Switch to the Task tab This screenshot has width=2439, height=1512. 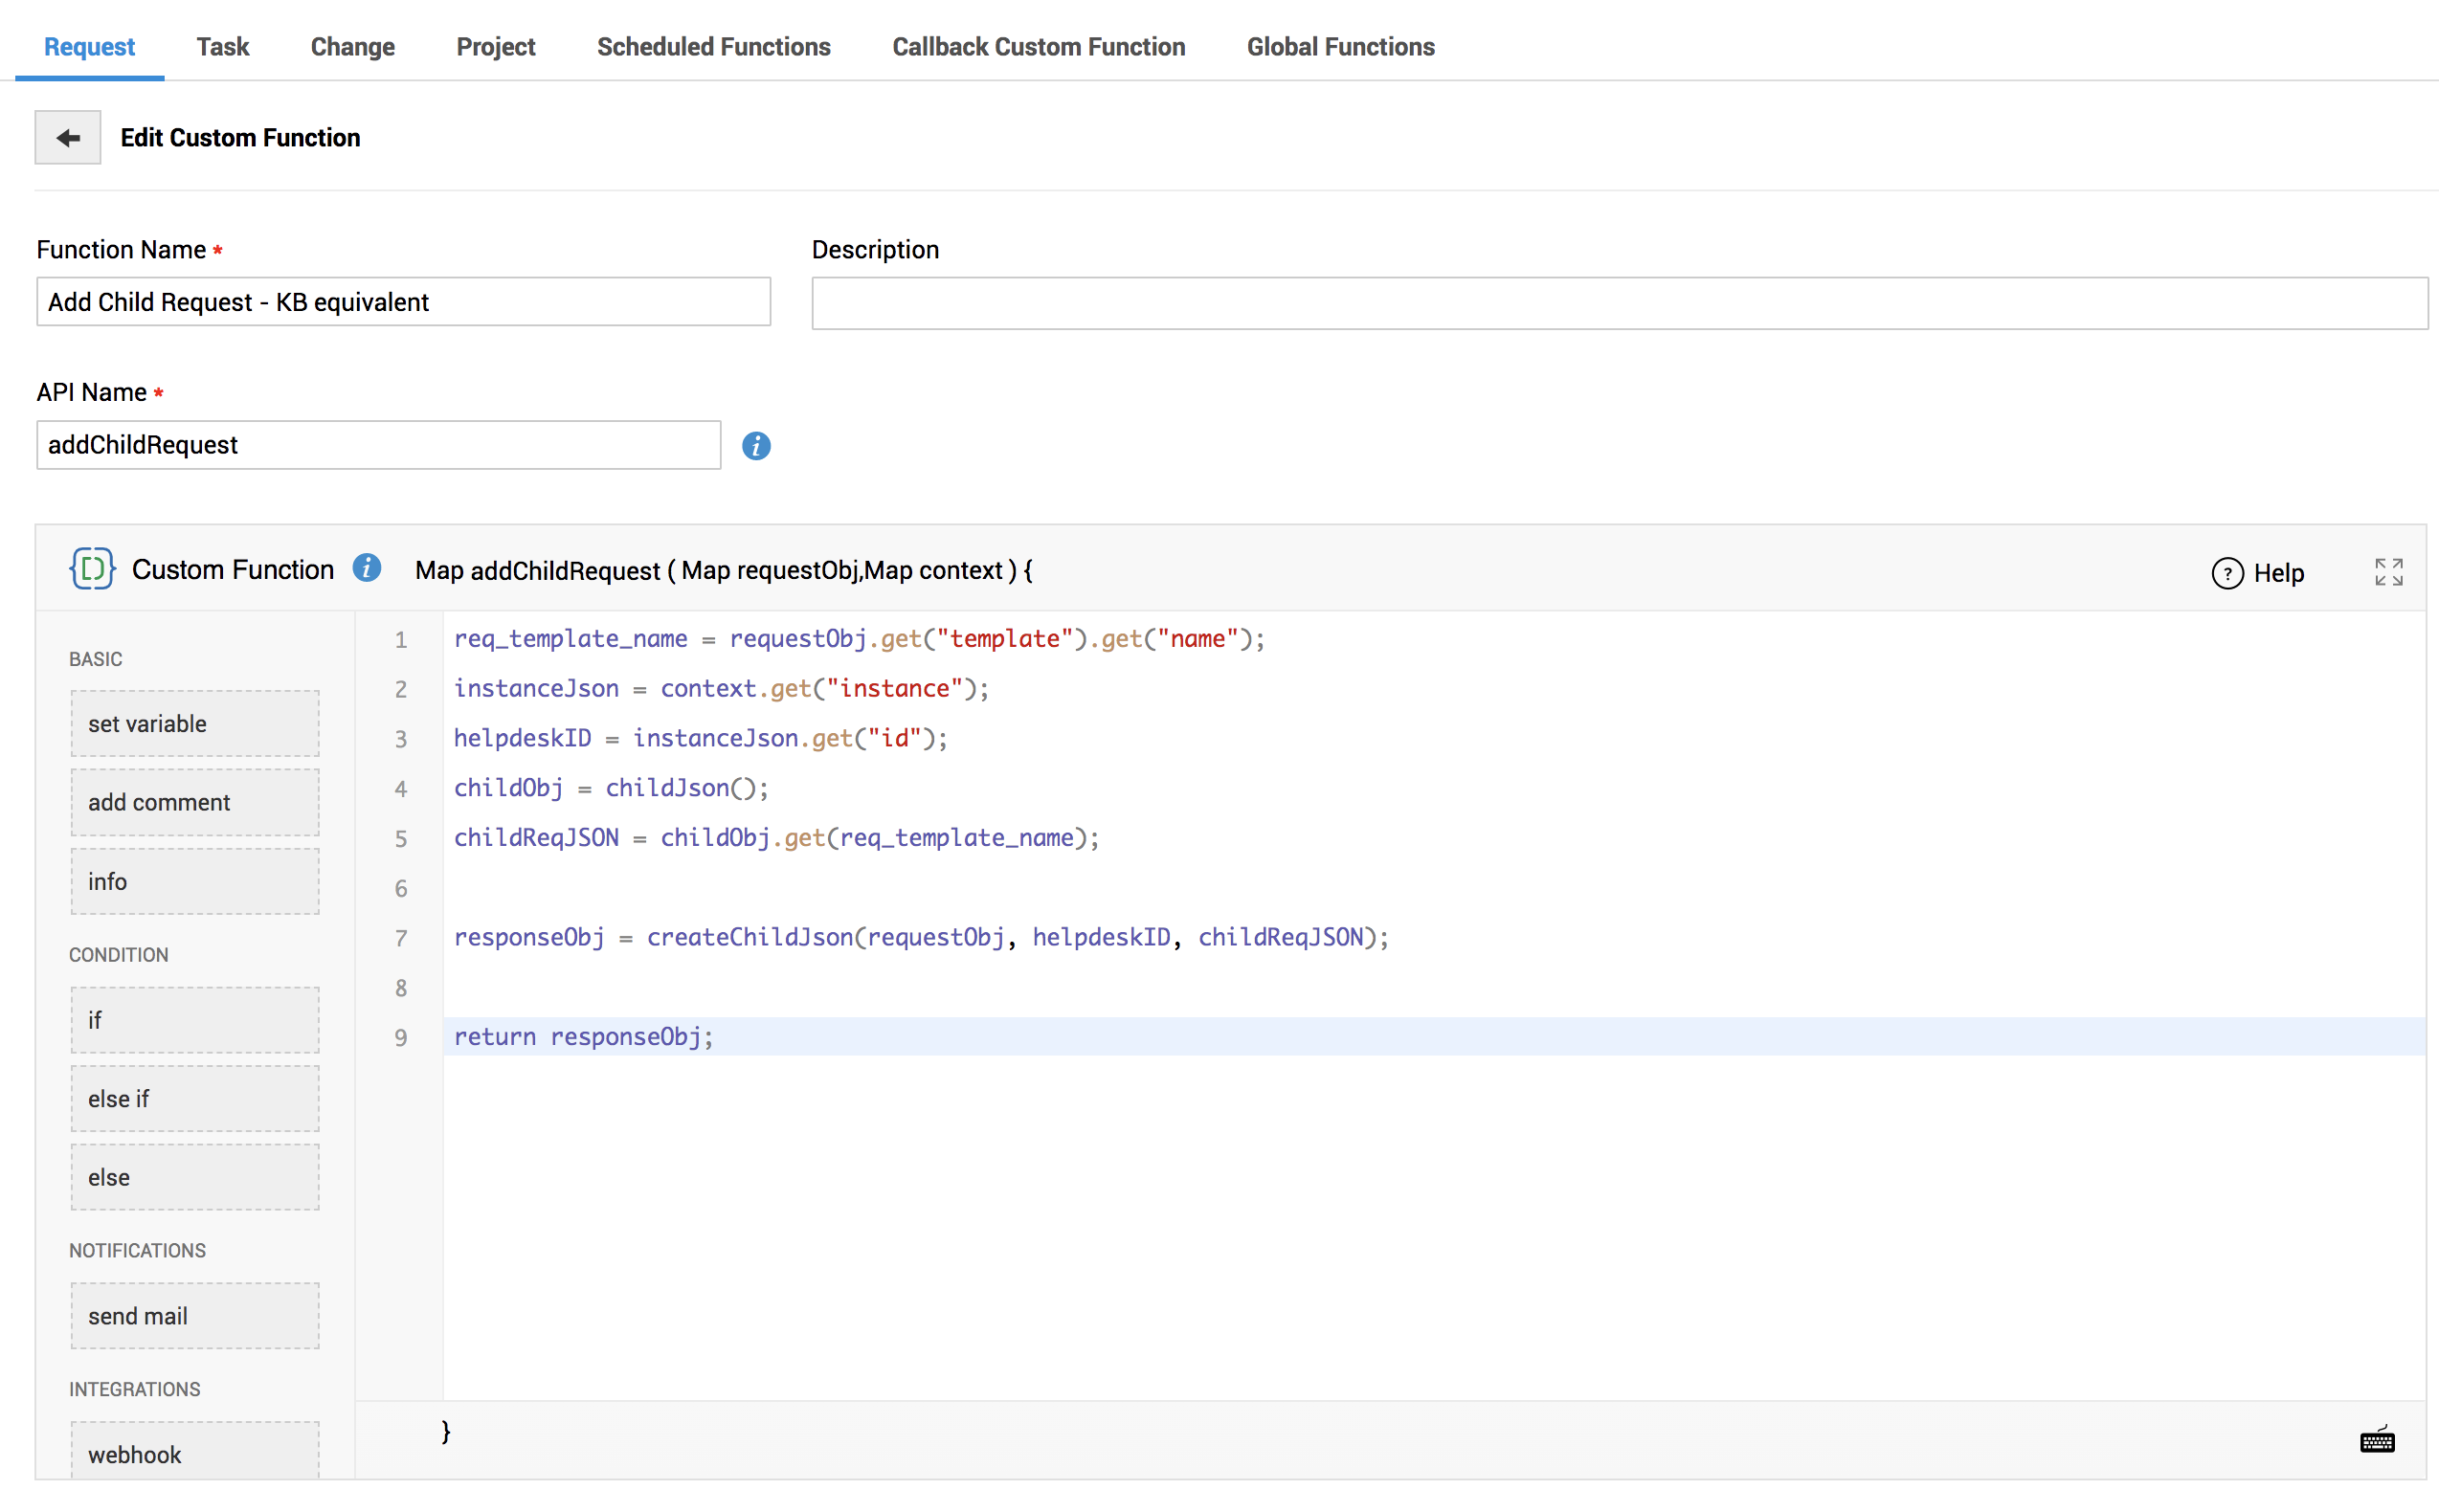(222, 47)
